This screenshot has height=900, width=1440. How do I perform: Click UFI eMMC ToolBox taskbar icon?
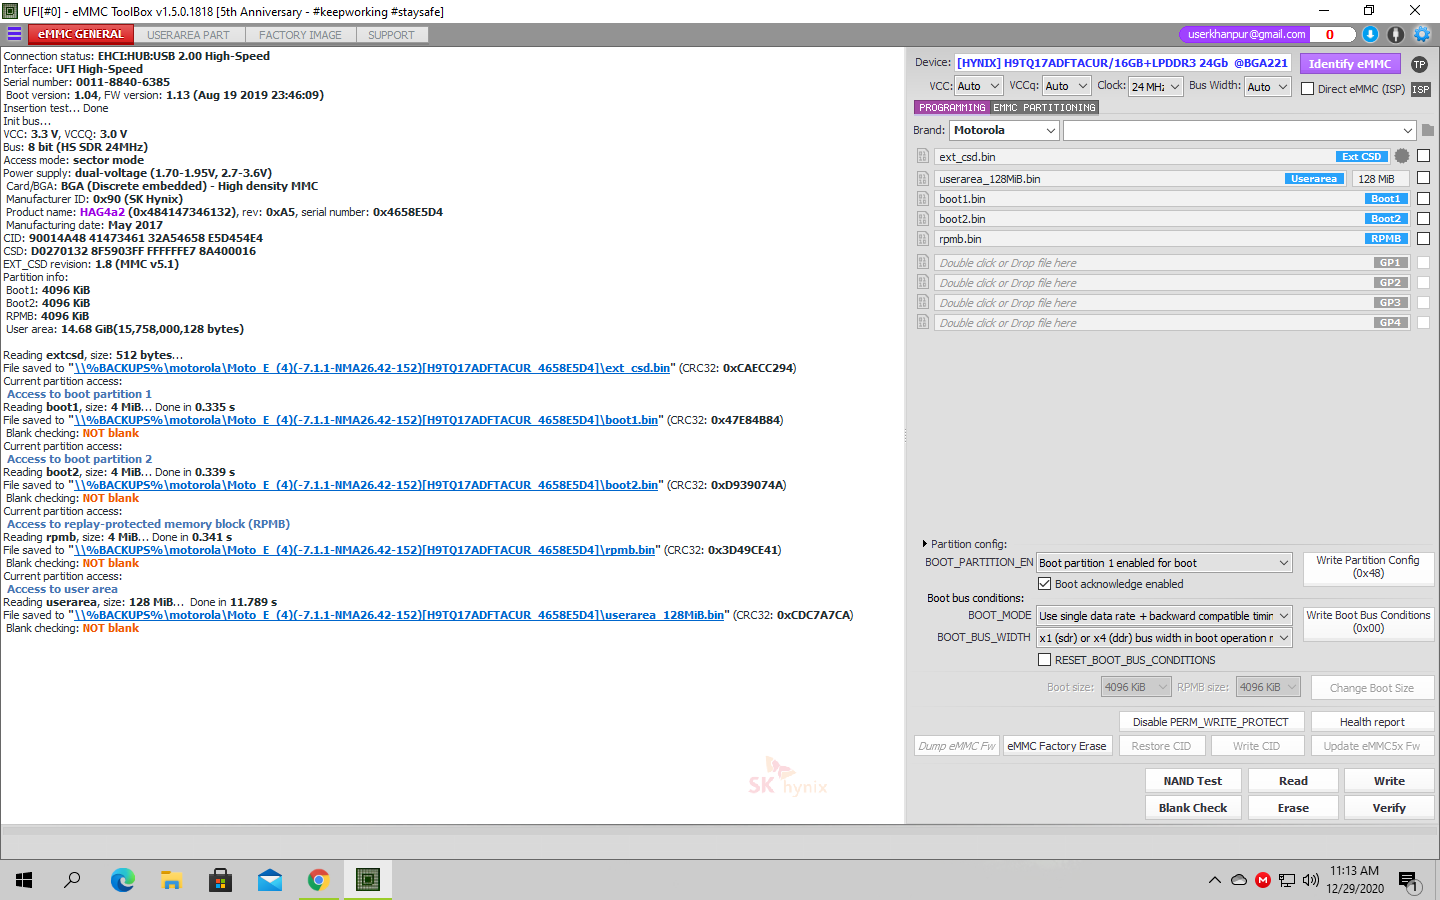[368, 880]
